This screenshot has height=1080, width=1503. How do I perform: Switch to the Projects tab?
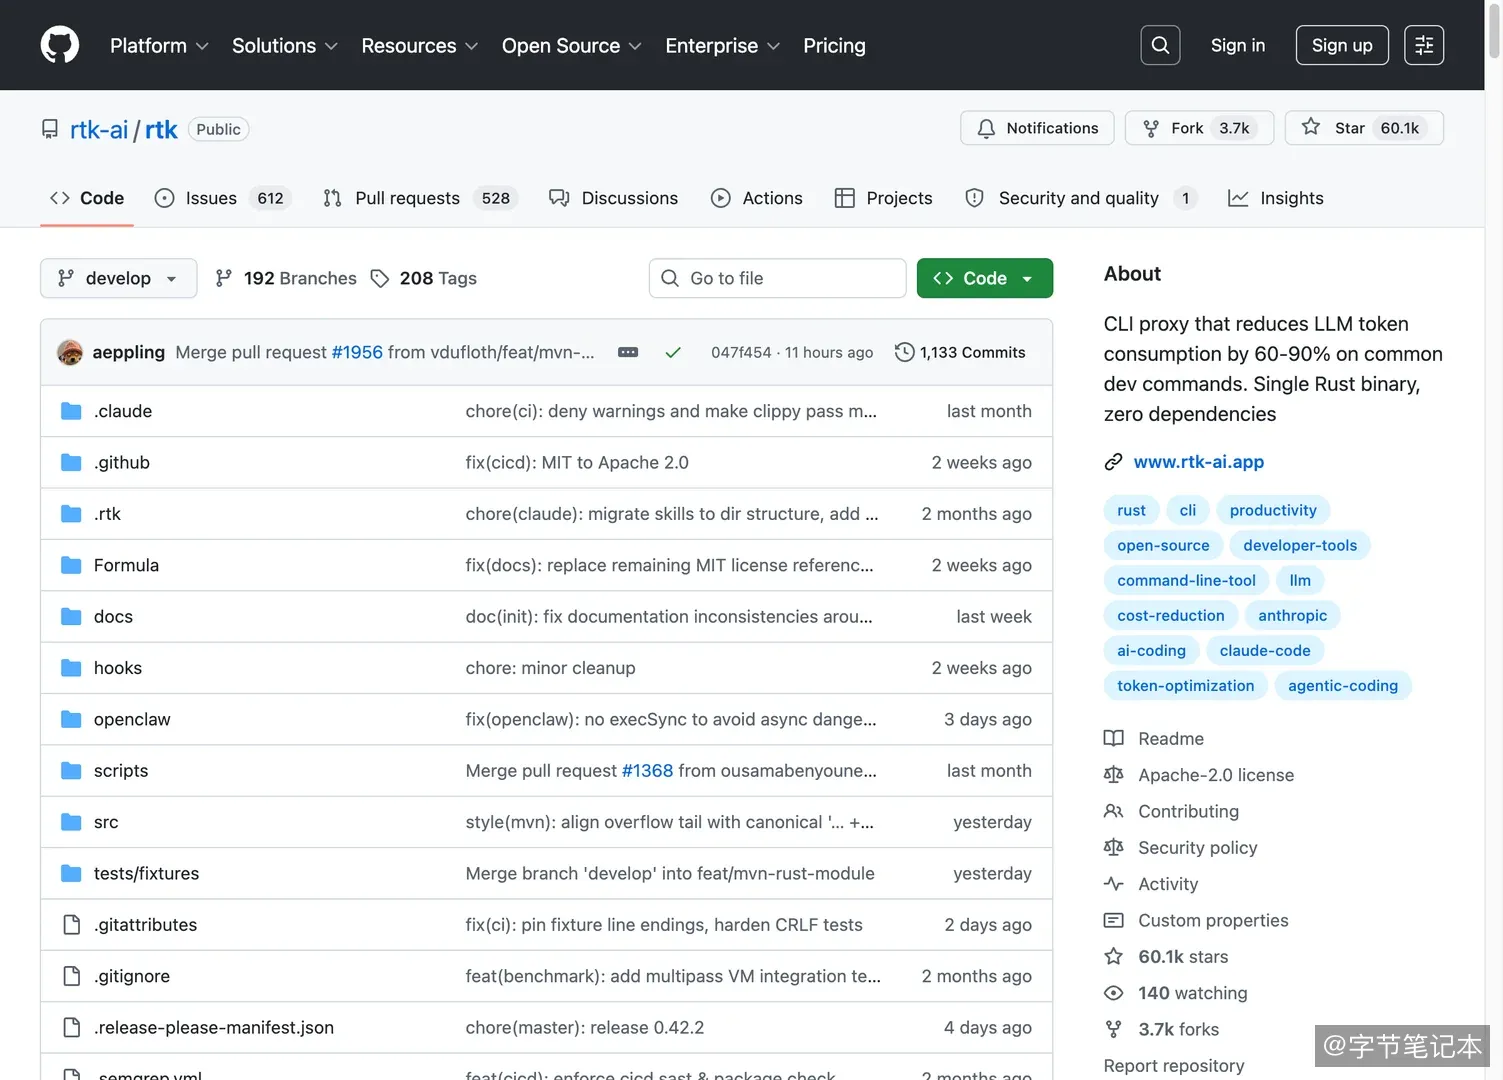coord(883,198)
